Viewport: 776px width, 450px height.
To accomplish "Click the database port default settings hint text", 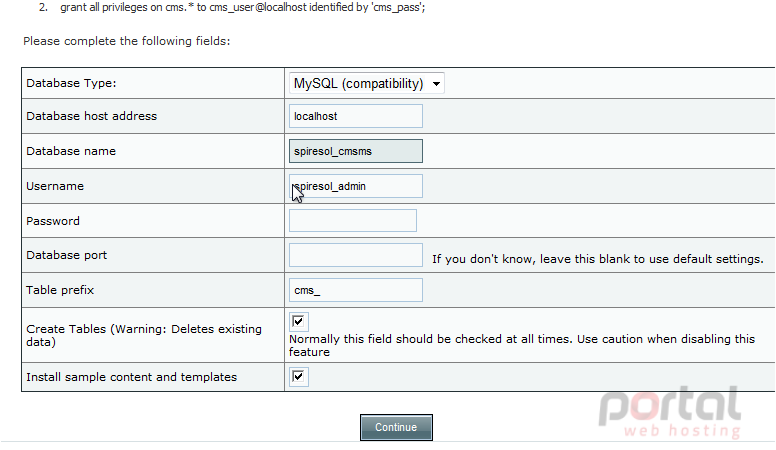I will 598,259.
